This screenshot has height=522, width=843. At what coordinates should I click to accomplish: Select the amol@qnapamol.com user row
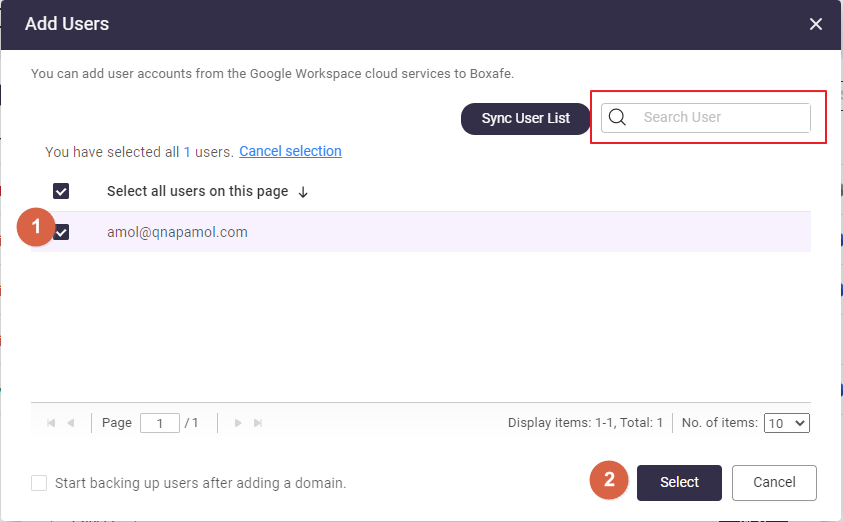click(x=400, y=232)
